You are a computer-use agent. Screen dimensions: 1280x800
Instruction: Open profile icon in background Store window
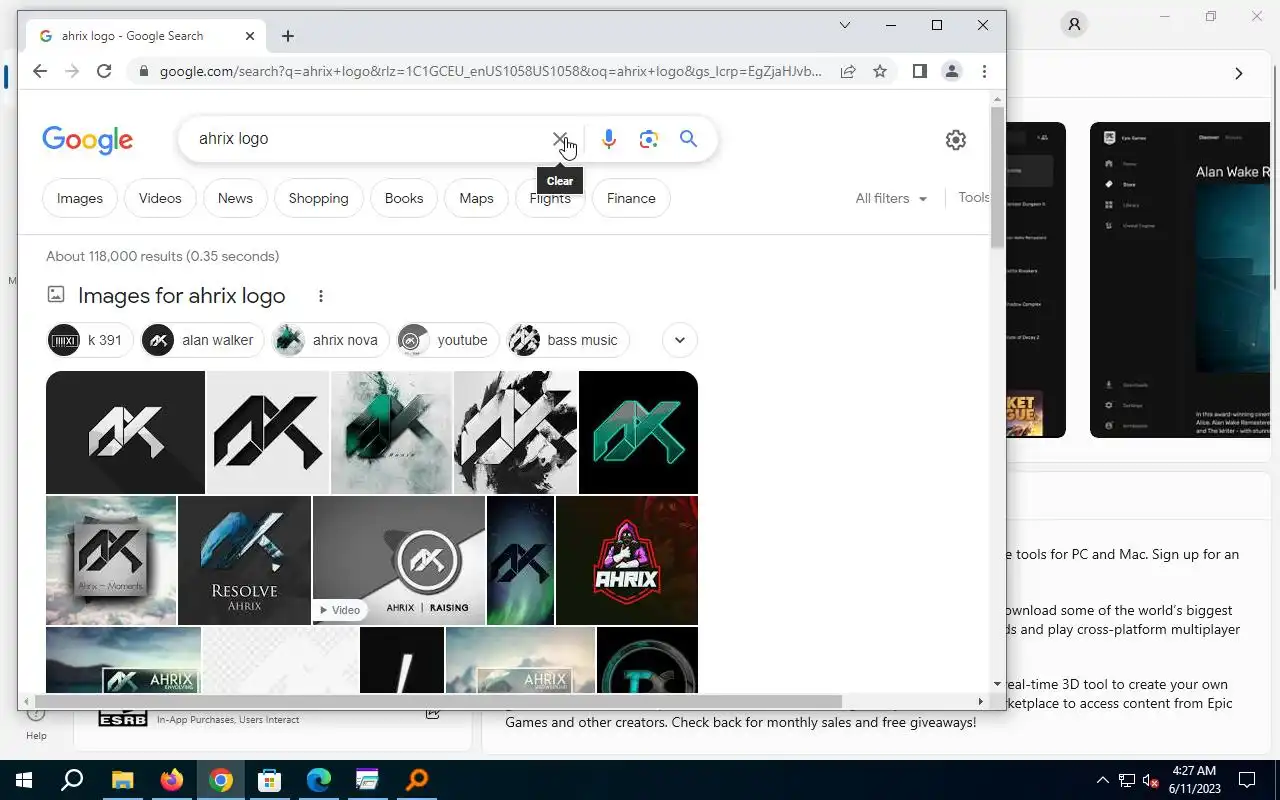pos(1074,25)
